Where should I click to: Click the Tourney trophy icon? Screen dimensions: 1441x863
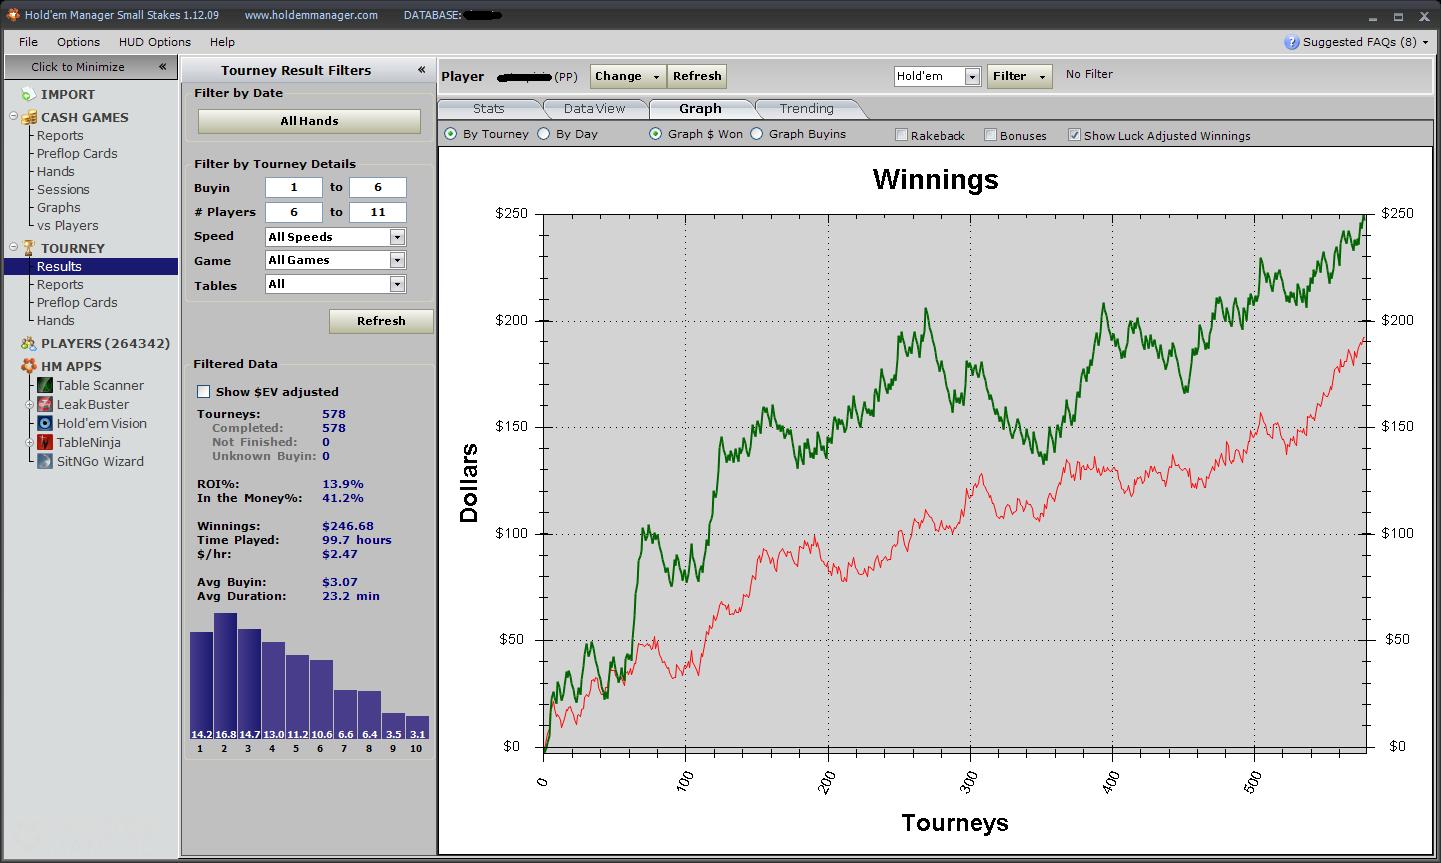click(x=29, y=248)
